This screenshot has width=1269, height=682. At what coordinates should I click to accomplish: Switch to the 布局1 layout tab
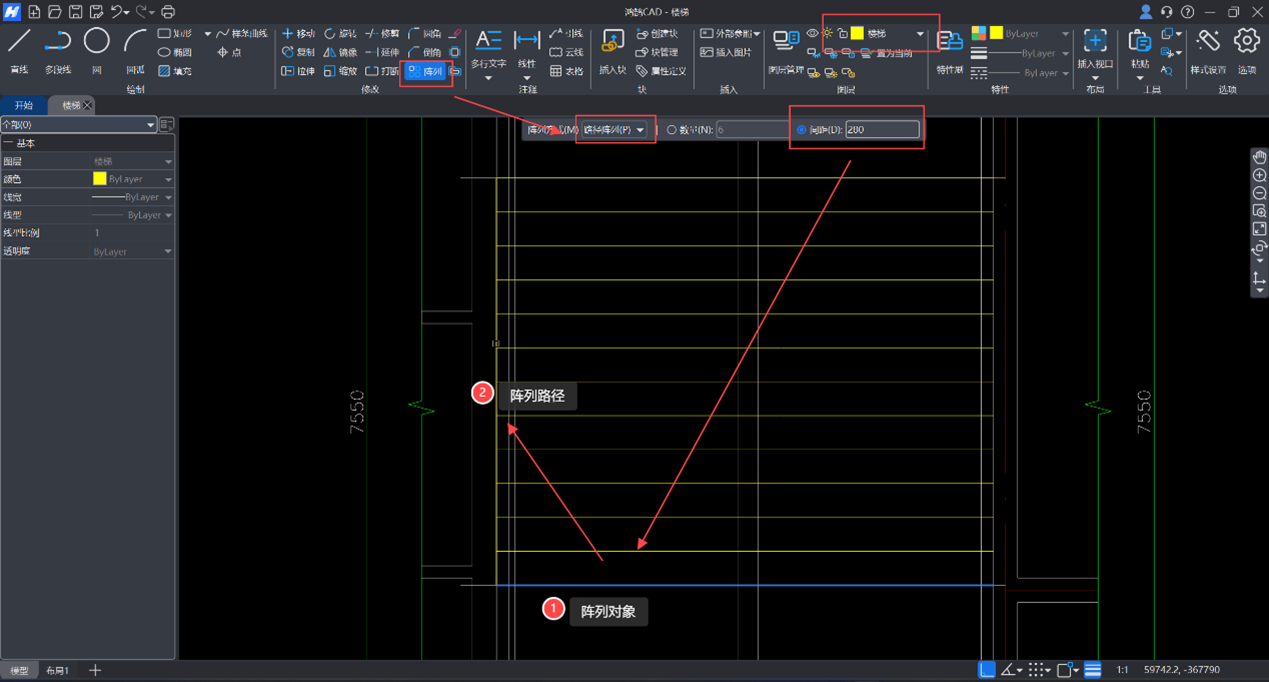tap(58, 670)
